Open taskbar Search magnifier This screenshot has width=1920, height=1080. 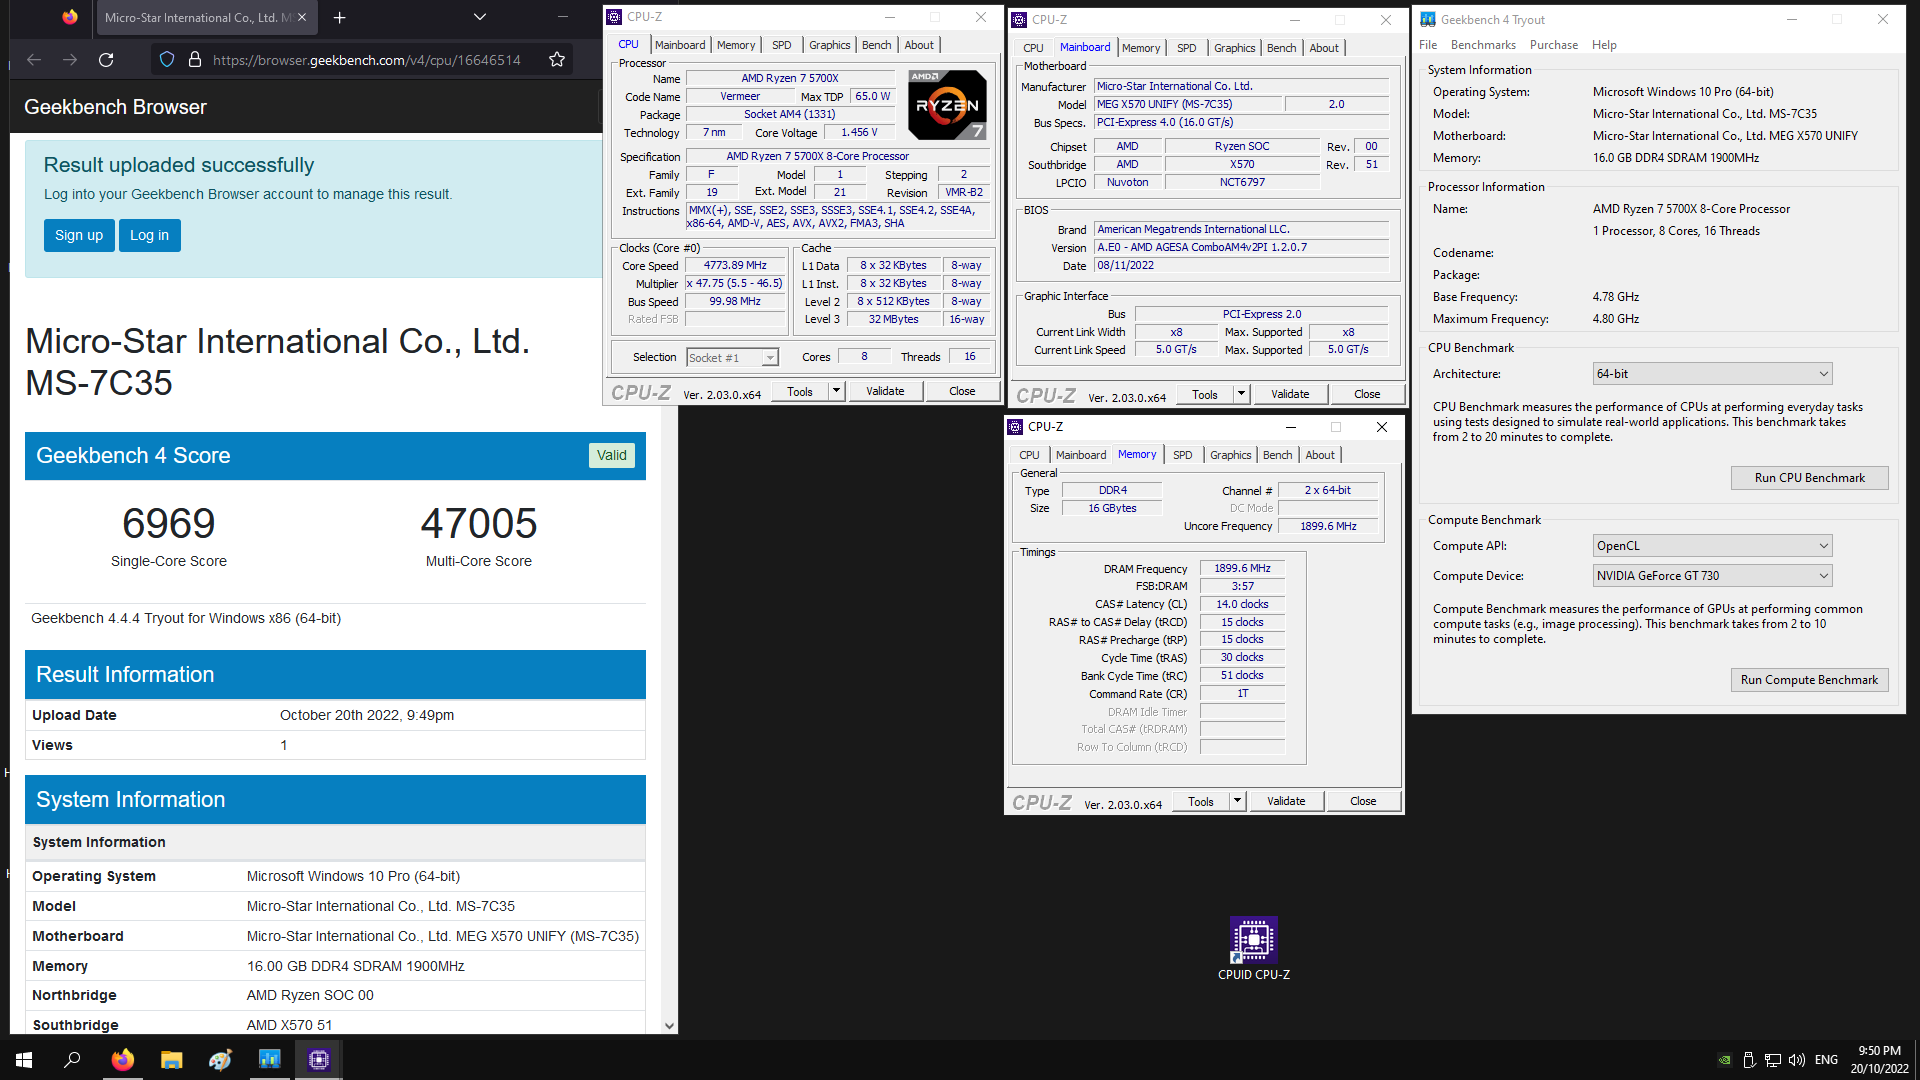72,1060
